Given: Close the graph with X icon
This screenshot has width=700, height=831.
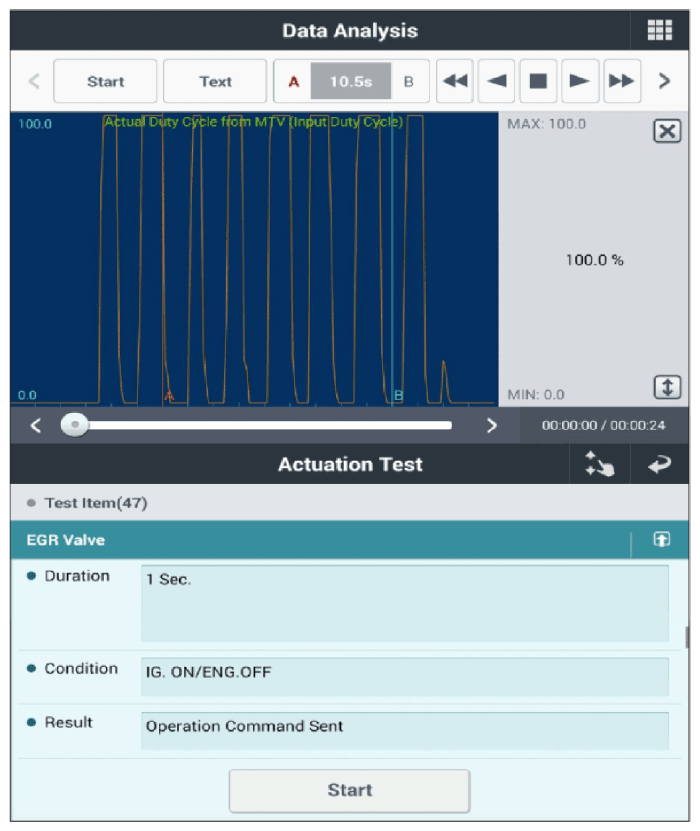Looking at the screenshot, I should click(x=666, y=131).
